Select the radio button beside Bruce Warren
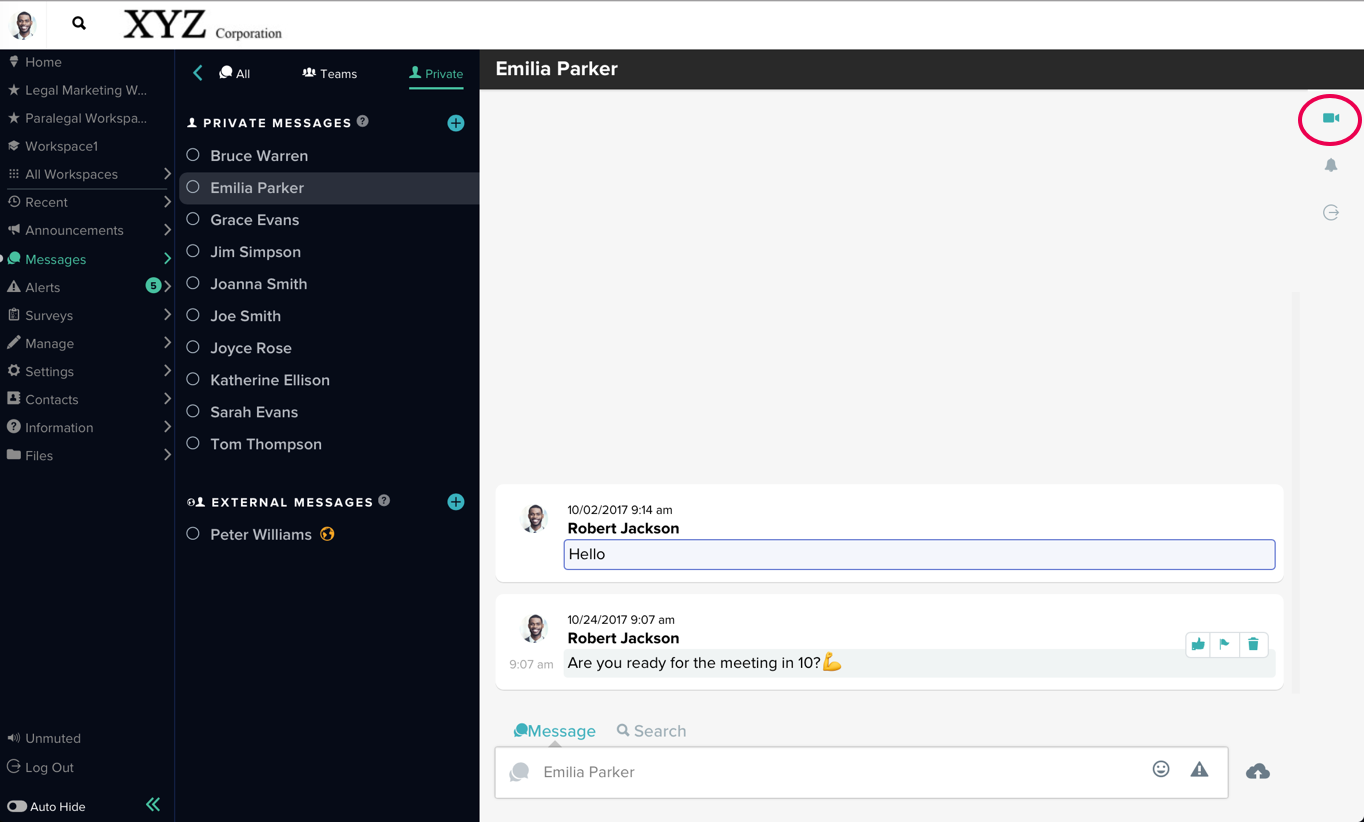 pyautogui.click(x=193, y=155)
